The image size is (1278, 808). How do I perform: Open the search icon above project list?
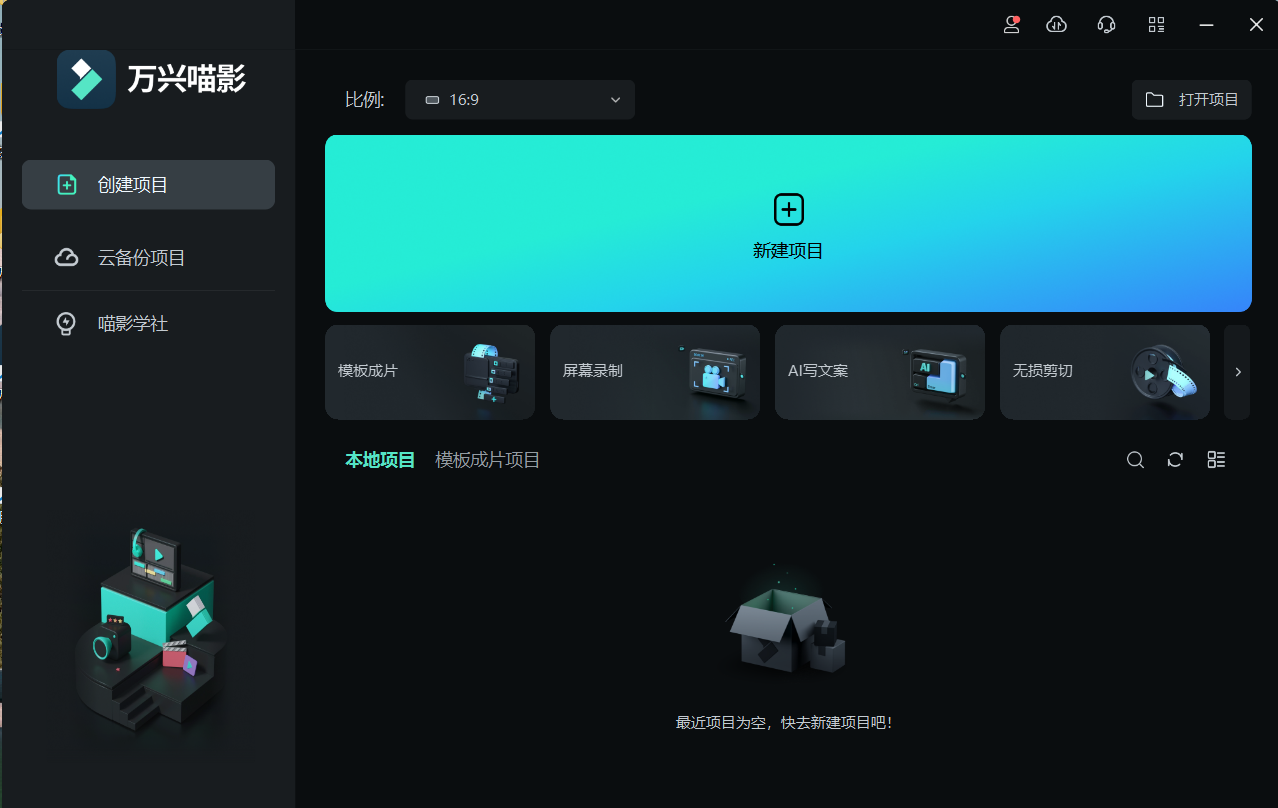click(1135, 459)
